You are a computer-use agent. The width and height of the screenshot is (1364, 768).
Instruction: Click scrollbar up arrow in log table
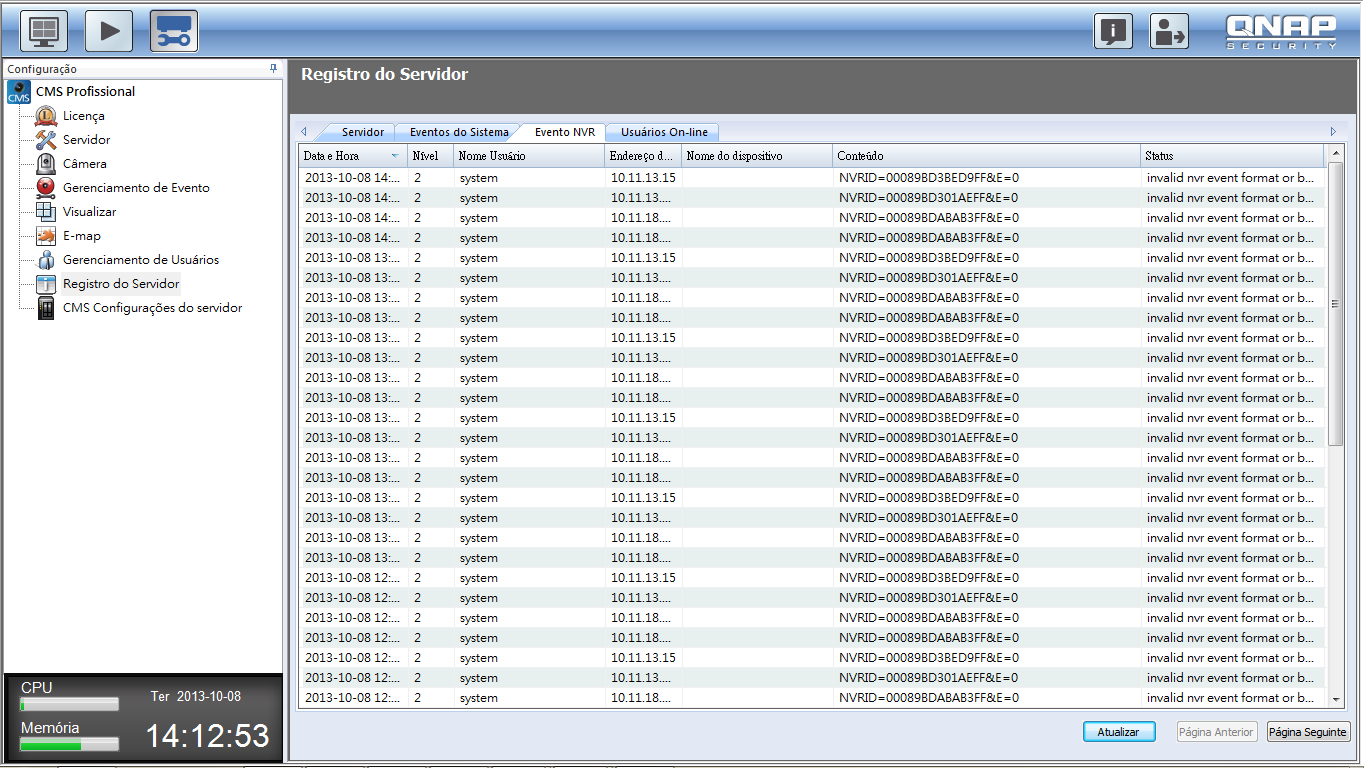click(x=1335, y=154)
